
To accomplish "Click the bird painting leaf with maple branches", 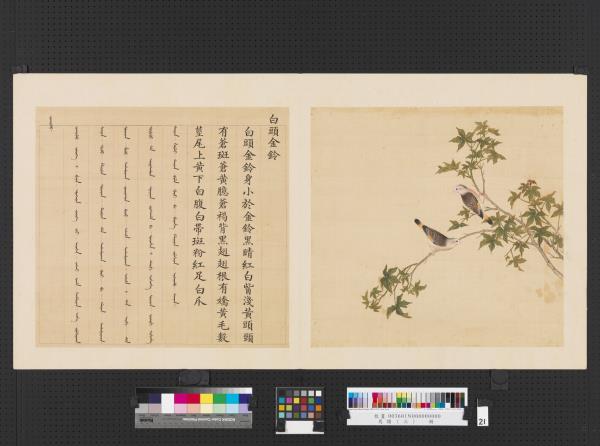I will (x=437, y=227).
